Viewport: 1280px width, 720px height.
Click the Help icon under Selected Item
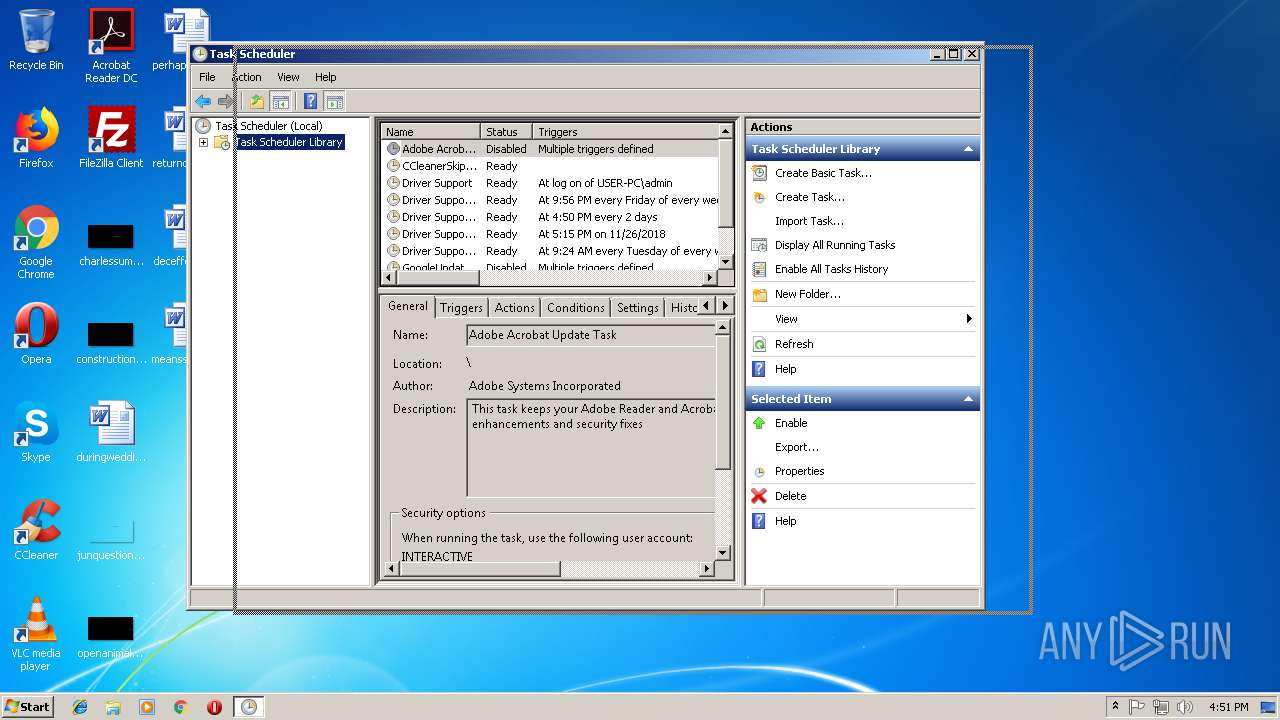coord(759,521)
